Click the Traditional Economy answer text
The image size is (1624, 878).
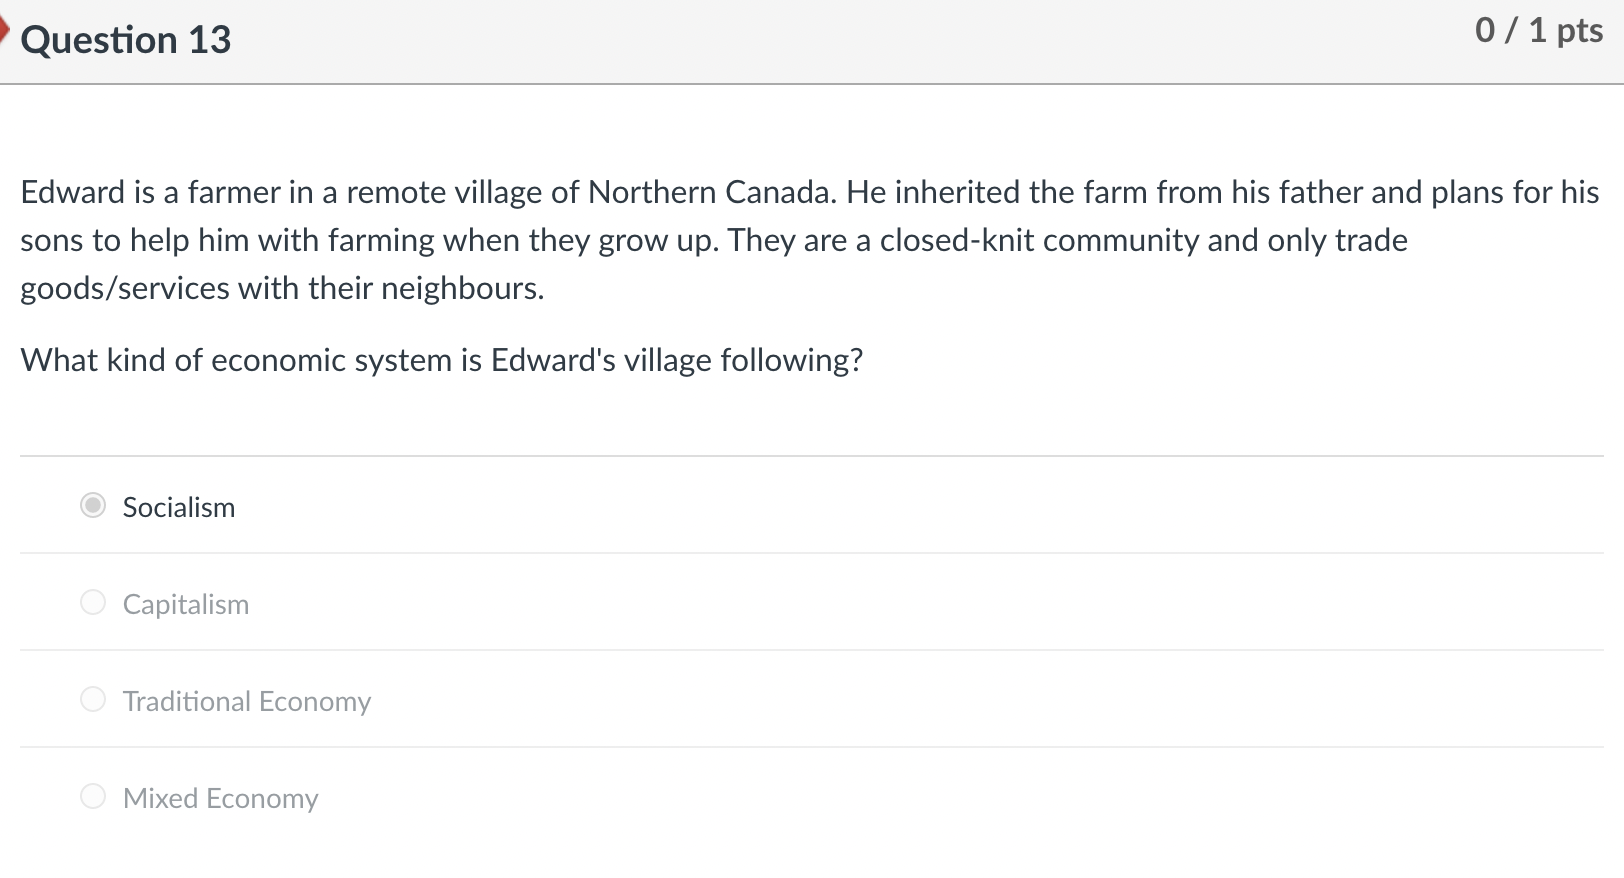click(x=247, y=702)
